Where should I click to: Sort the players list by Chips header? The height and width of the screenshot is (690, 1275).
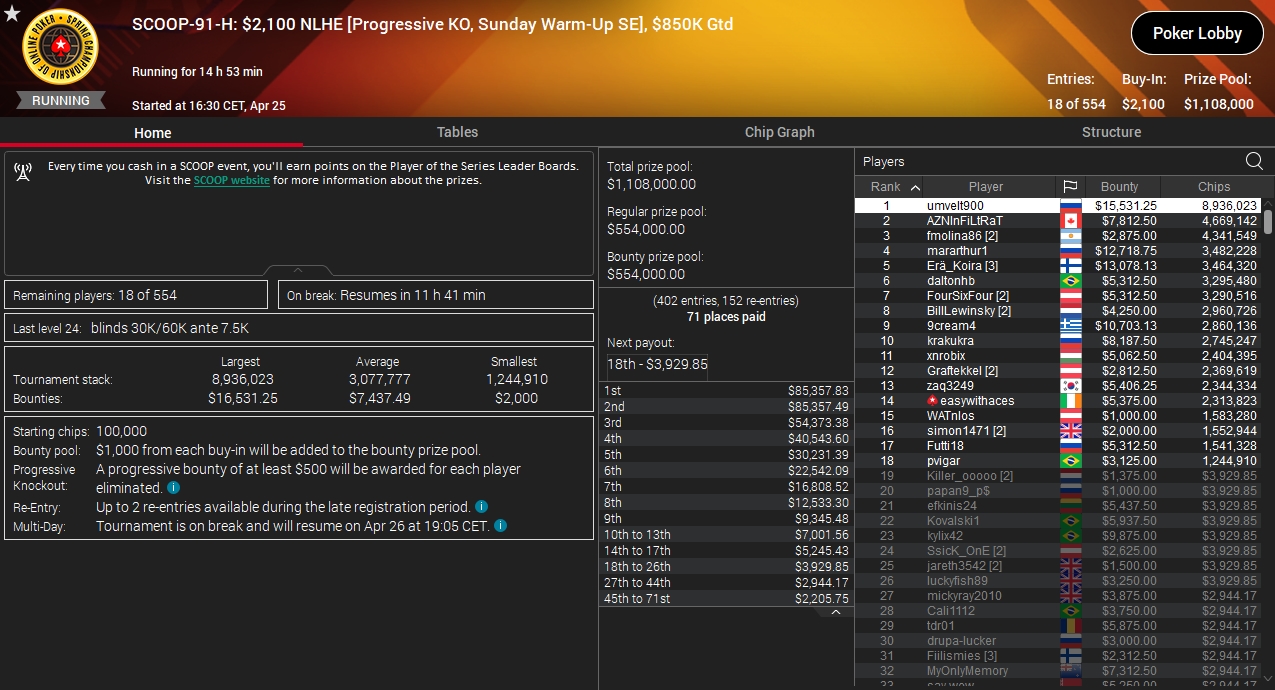pyautogui.click(x=1214, y=187)
